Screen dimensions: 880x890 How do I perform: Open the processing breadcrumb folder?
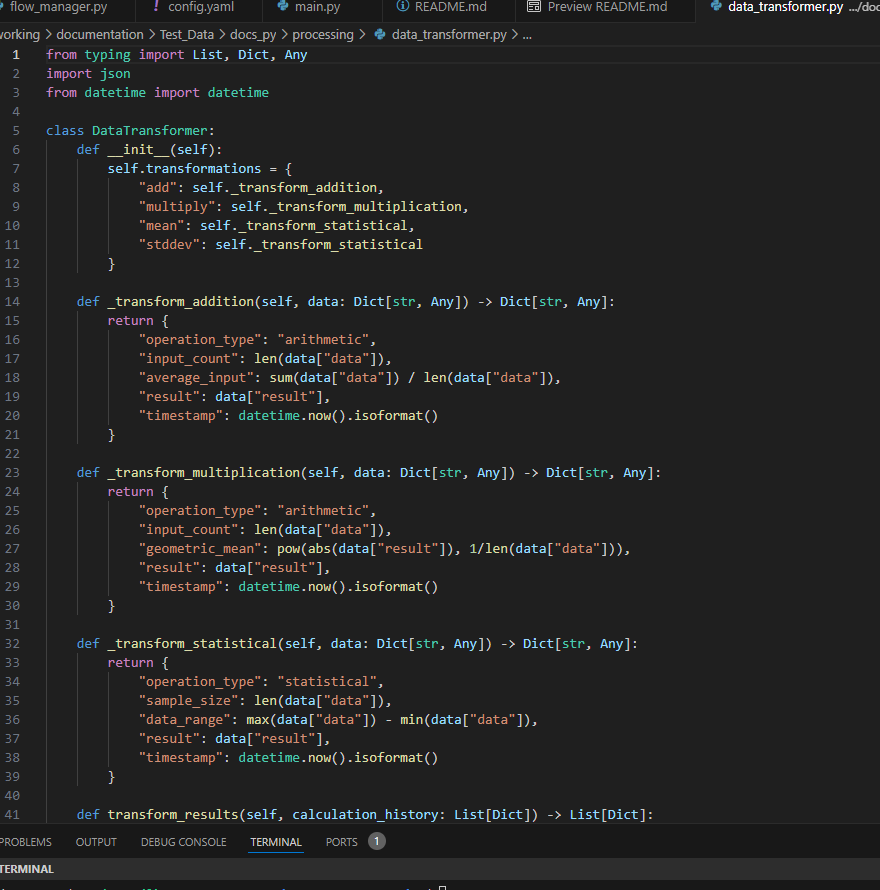323,35
